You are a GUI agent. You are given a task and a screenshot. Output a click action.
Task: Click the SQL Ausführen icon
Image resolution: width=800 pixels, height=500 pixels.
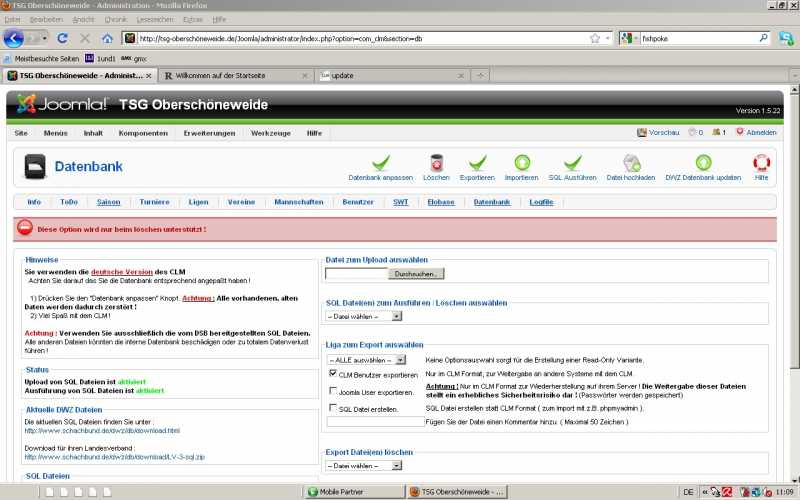coord(572,162)
